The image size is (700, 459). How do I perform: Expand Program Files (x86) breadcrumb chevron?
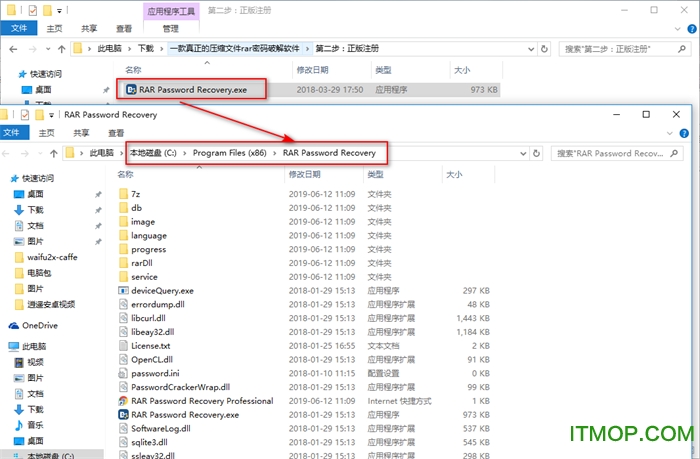point(275,153)
